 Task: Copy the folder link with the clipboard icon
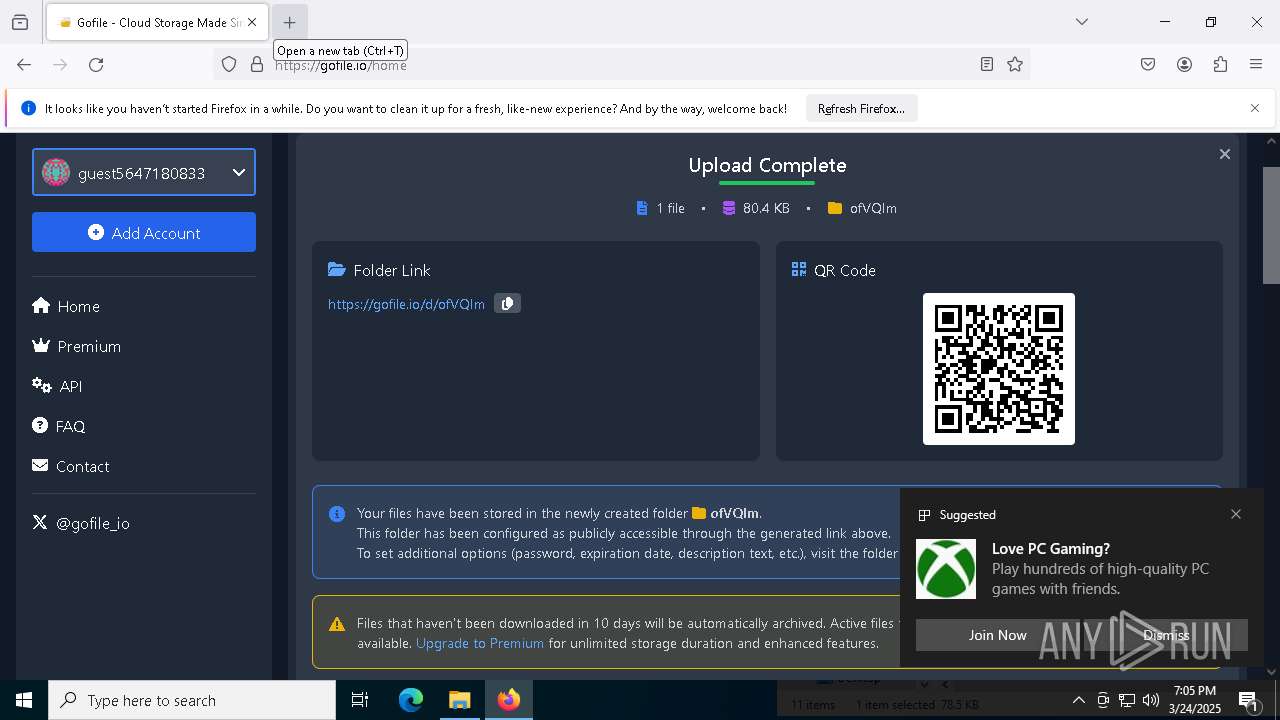tap(508, 304)
